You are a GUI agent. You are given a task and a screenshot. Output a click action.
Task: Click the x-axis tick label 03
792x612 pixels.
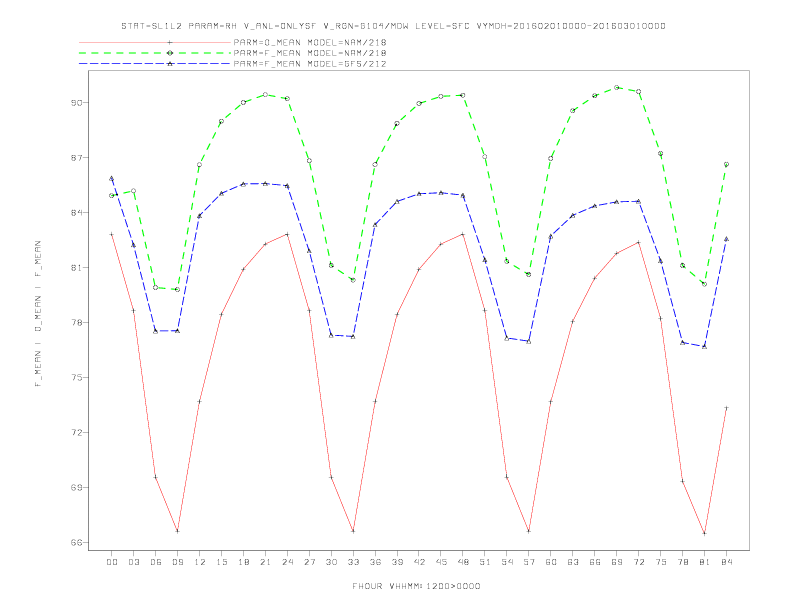(x=133, y=562)
